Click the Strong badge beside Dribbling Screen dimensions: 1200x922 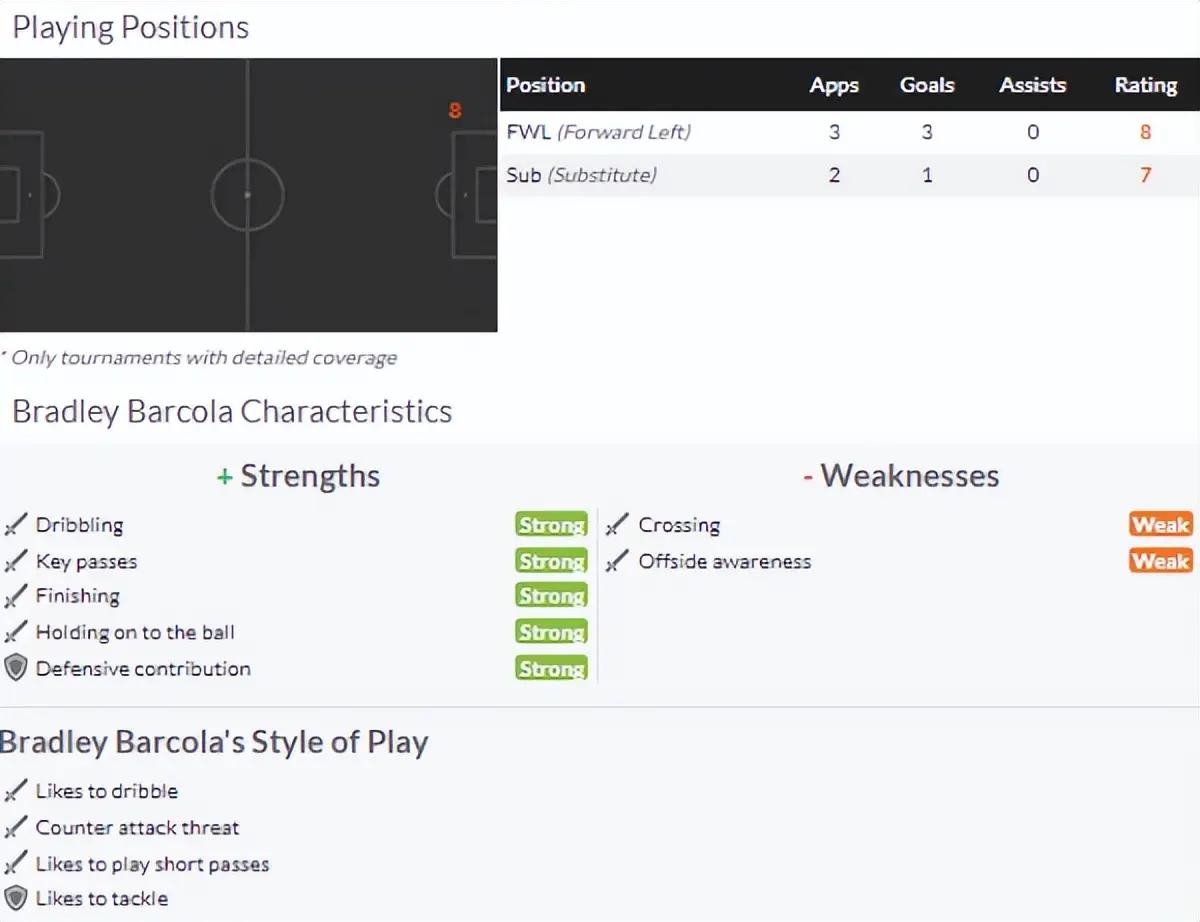click(x=551, y=525)
